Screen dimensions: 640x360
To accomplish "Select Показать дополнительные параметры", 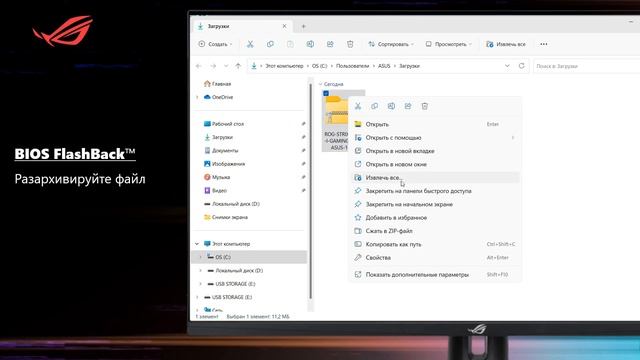I will [435, 275].
